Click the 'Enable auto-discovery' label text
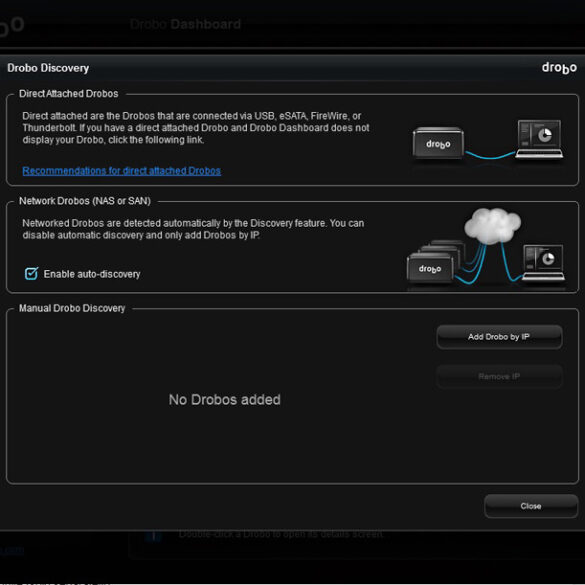The height and width of the screenshot is (585, 585). [x=92, y=274]
